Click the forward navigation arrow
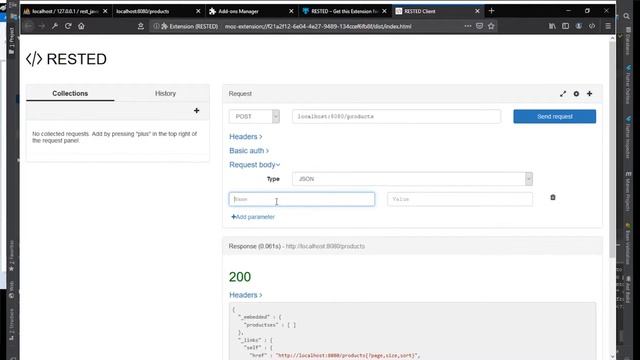This screenshot has width=640, height=360. 42,26
